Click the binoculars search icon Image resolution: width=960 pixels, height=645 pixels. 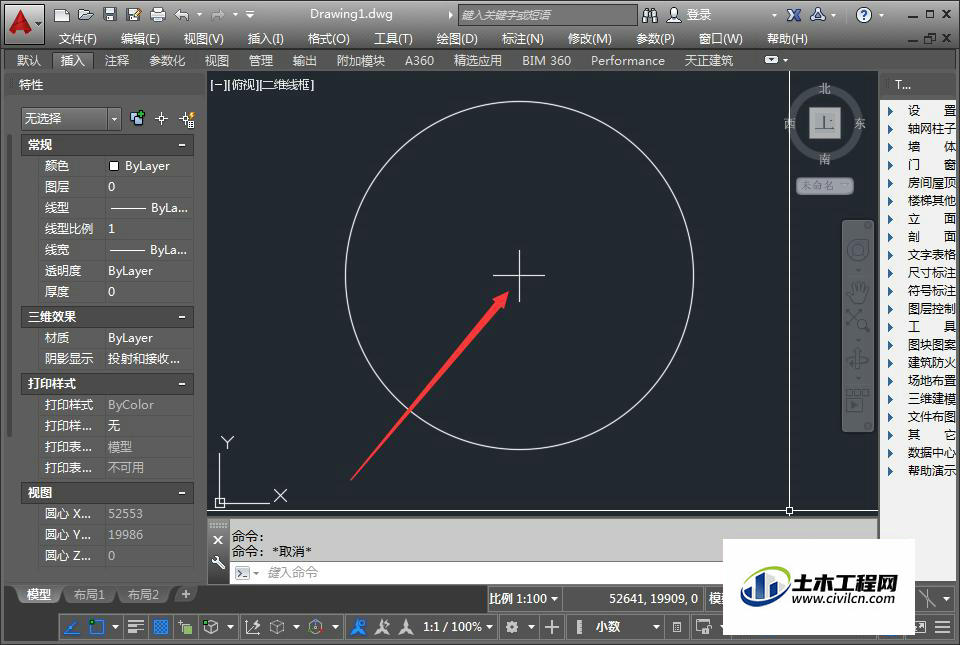650,15
